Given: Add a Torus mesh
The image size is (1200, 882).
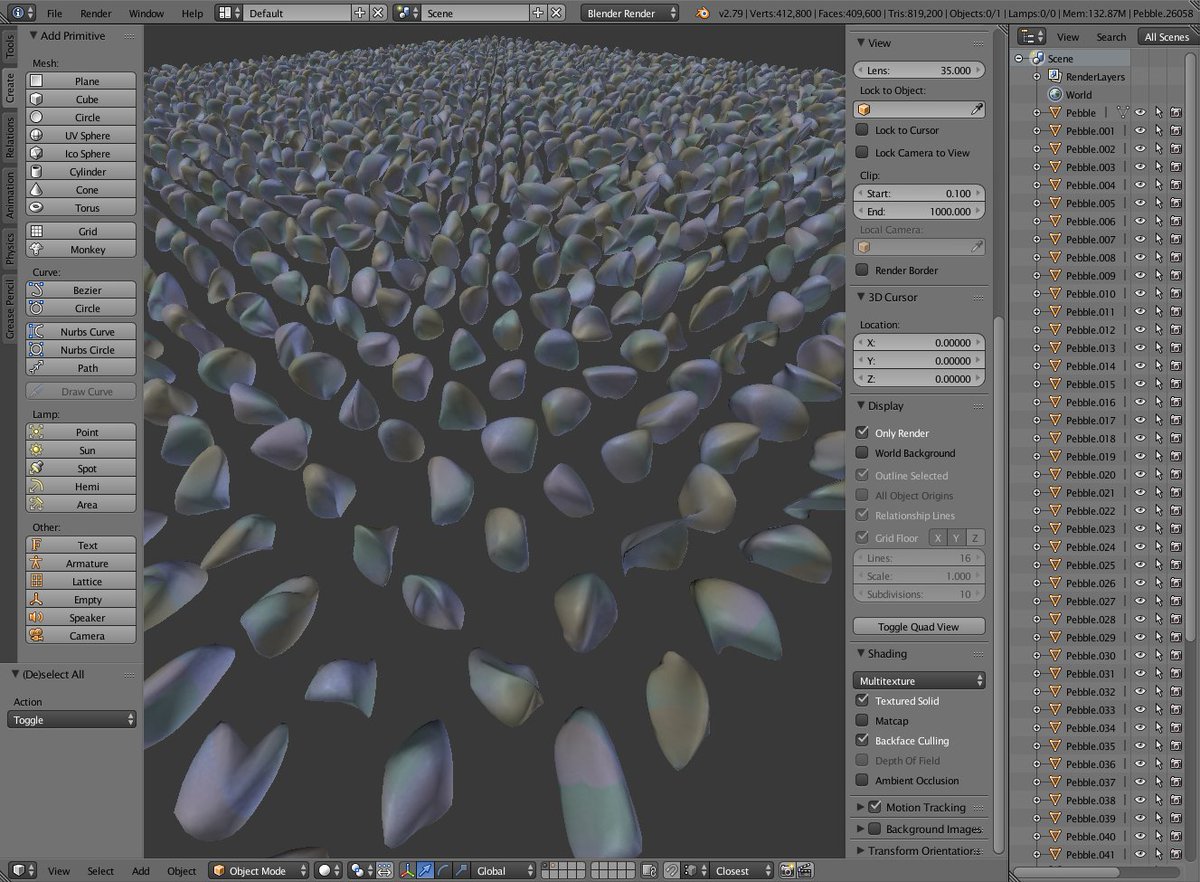Looking at the screenshot, I should pos(81,207).
